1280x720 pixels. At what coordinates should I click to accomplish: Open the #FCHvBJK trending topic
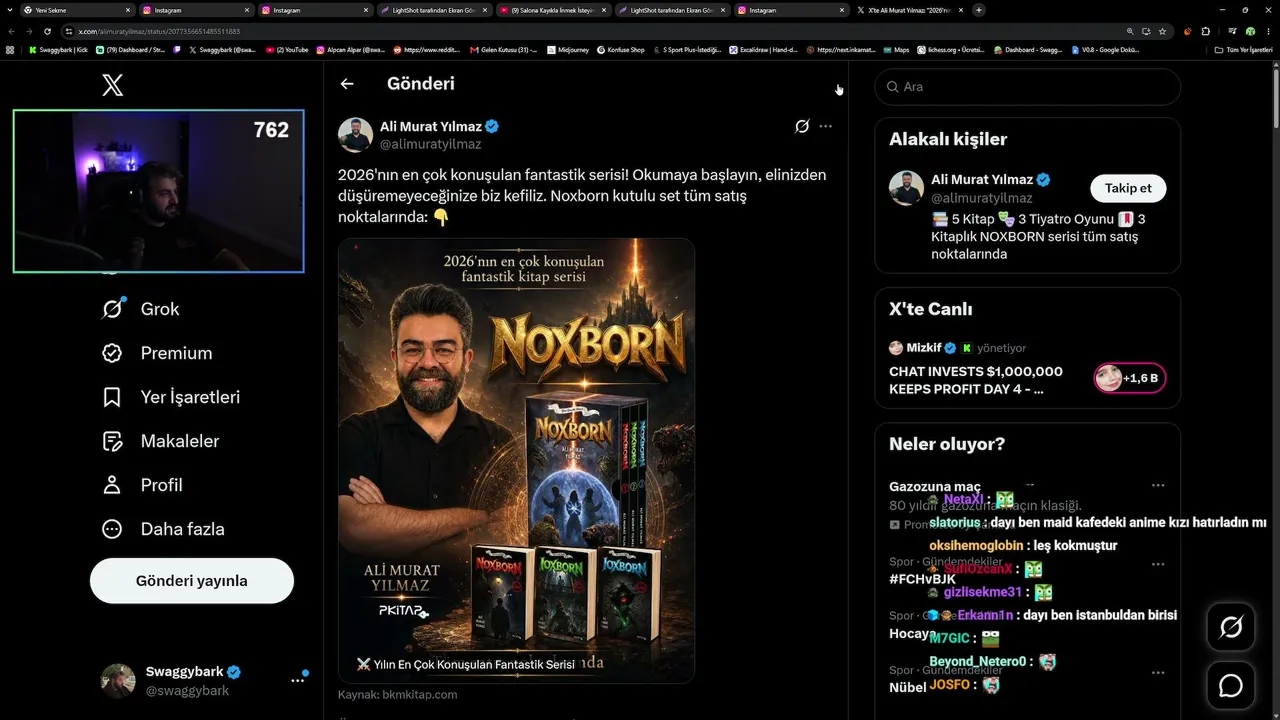[922, 579]
